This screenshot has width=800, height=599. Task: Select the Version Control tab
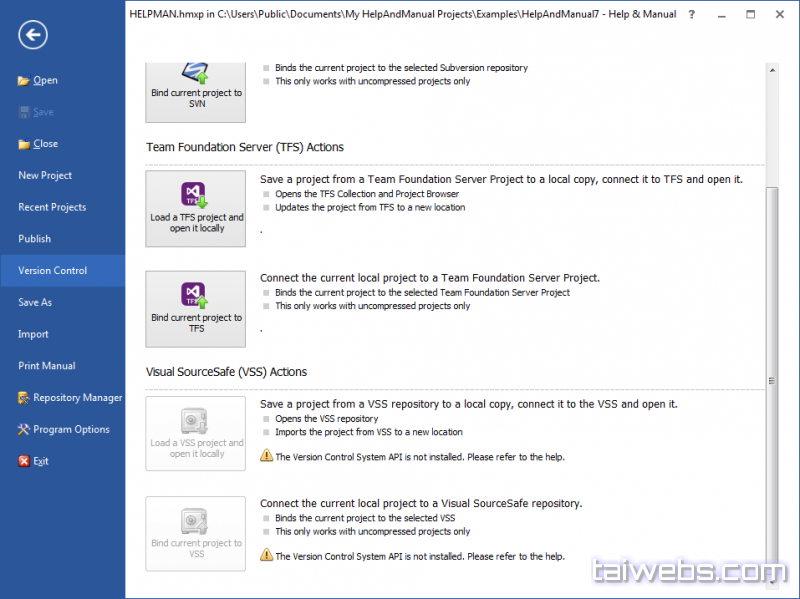(52, 271)
